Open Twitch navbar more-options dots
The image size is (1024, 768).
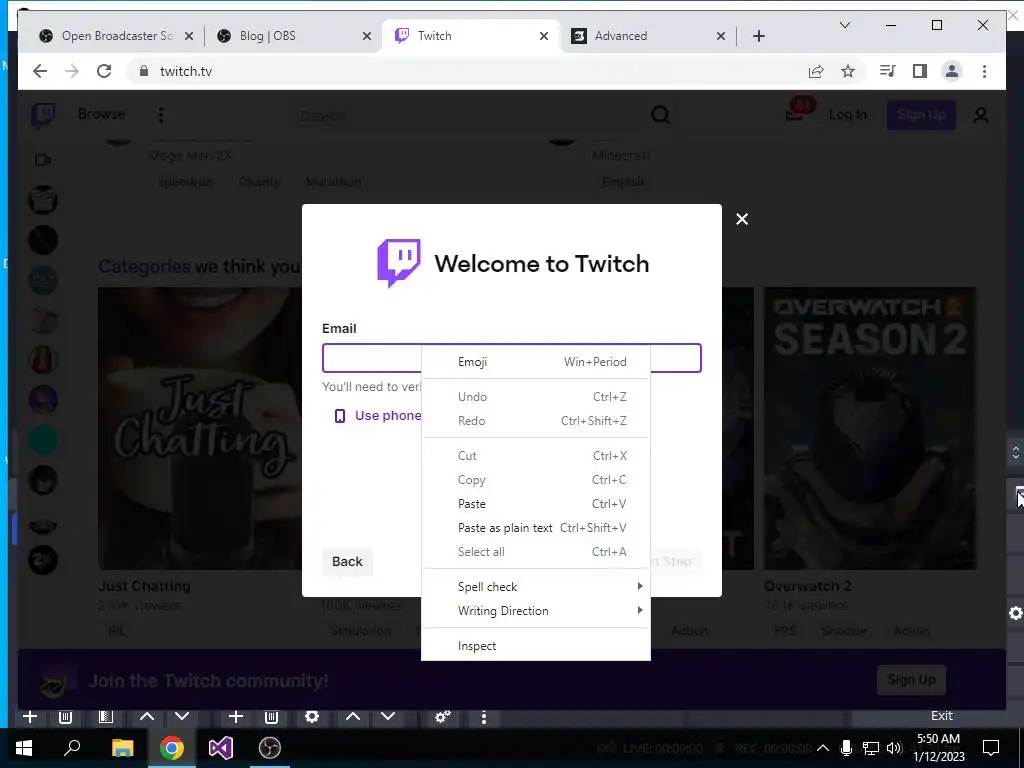click(x=161, y=115)
